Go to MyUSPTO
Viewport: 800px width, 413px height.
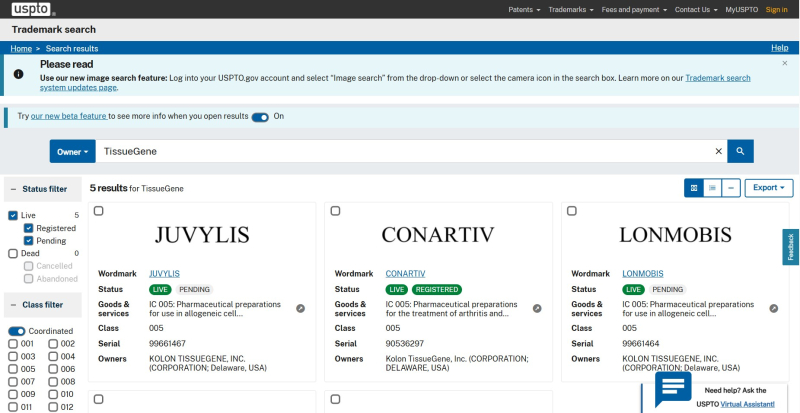tap(741, 10)
